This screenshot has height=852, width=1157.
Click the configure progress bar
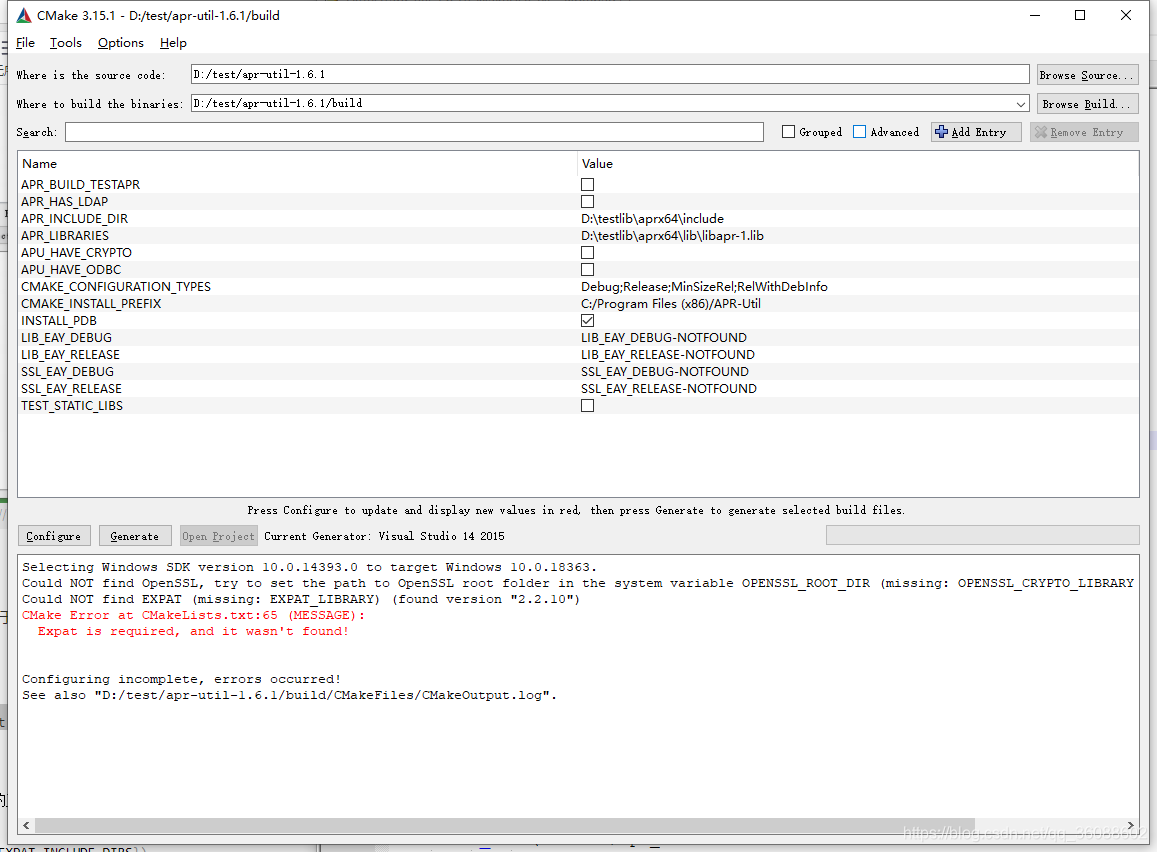983,536
